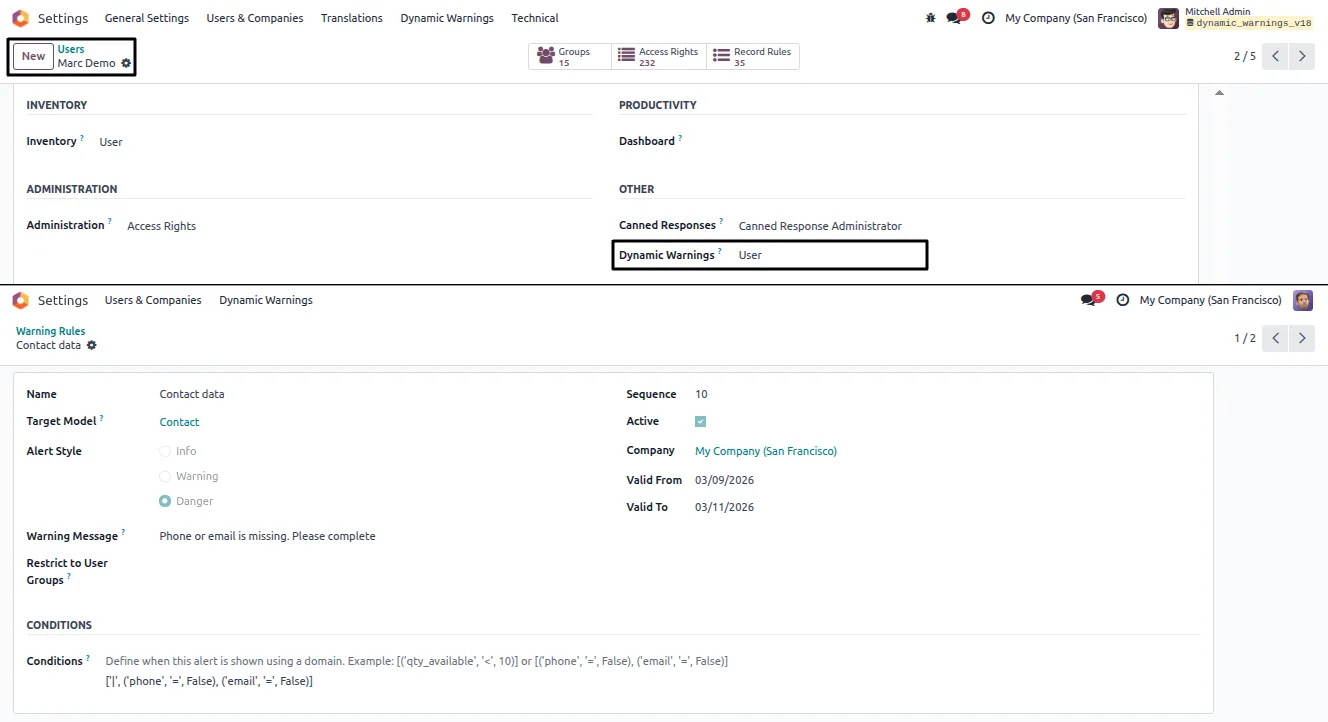The width and height of the screenshot is (1328, 722).
Task: Click Valid From date 03/09/2026
Action: (x=725, y=480)
